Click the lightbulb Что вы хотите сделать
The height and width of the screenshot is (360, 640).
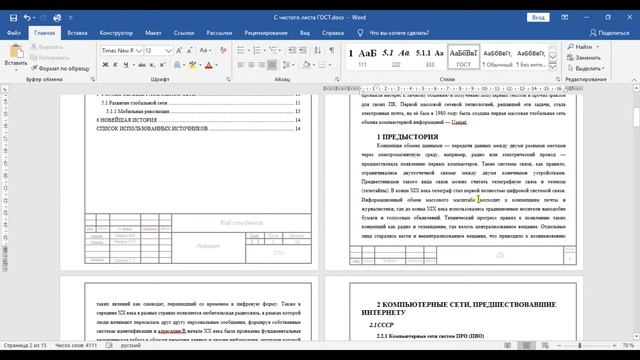tap(360, 33)
